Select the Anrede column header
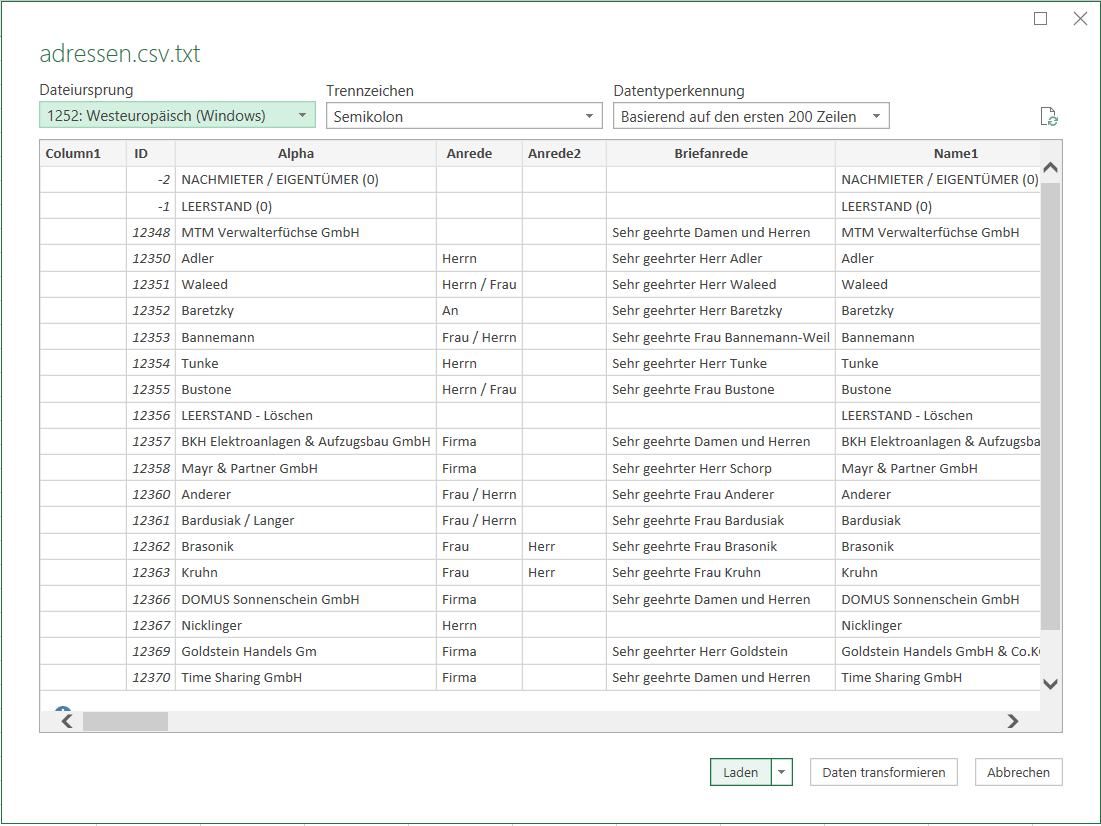This screenshot has width=1101, height=826. [x=480, y=153]
